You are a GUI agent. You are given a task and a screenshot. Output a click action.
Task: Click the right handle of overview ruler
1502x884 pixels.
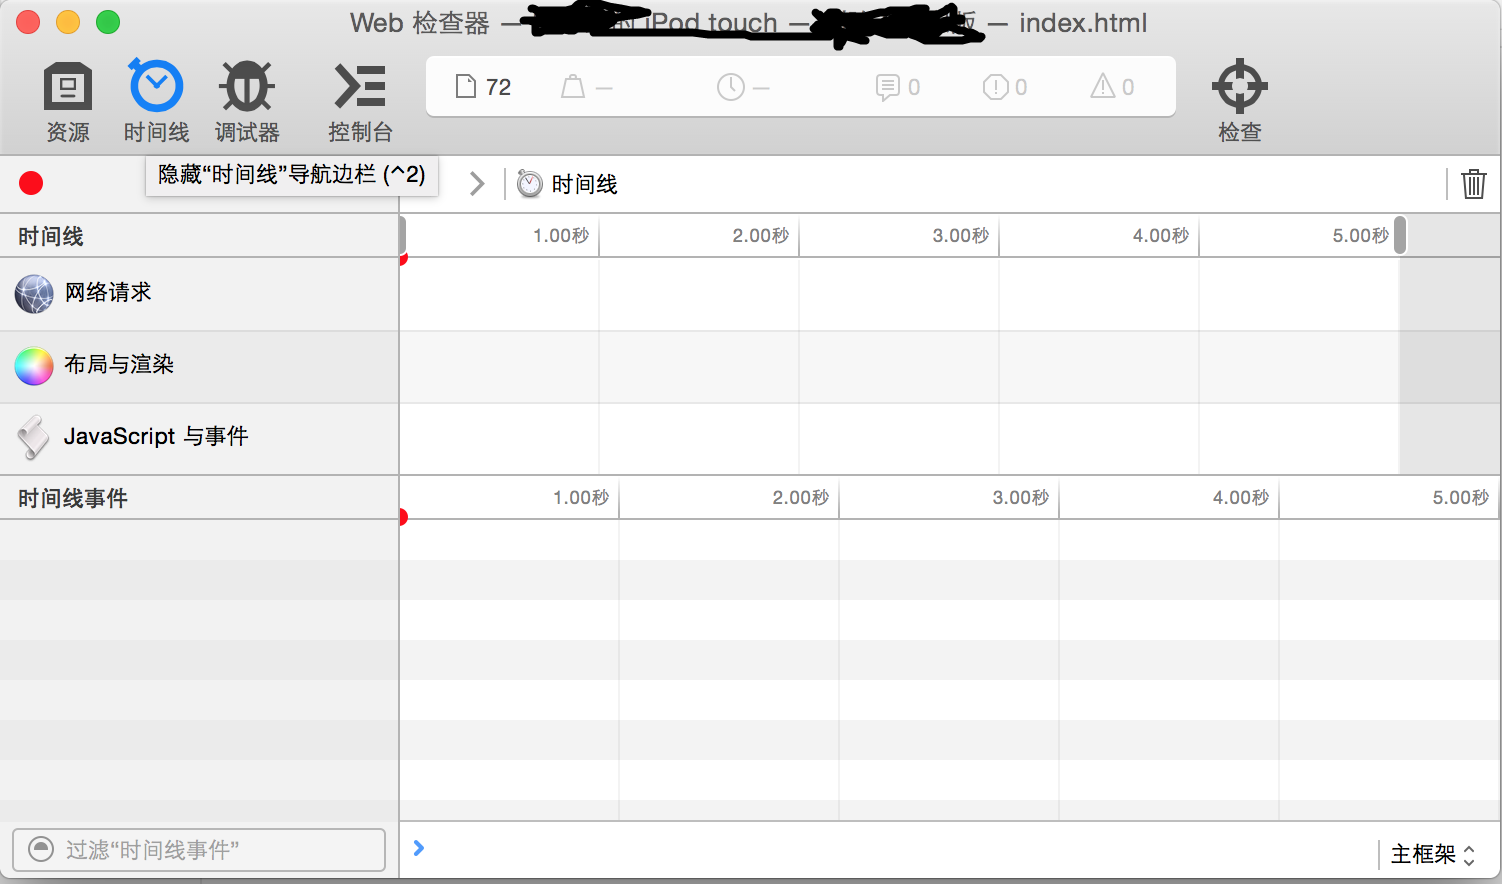1400,235
